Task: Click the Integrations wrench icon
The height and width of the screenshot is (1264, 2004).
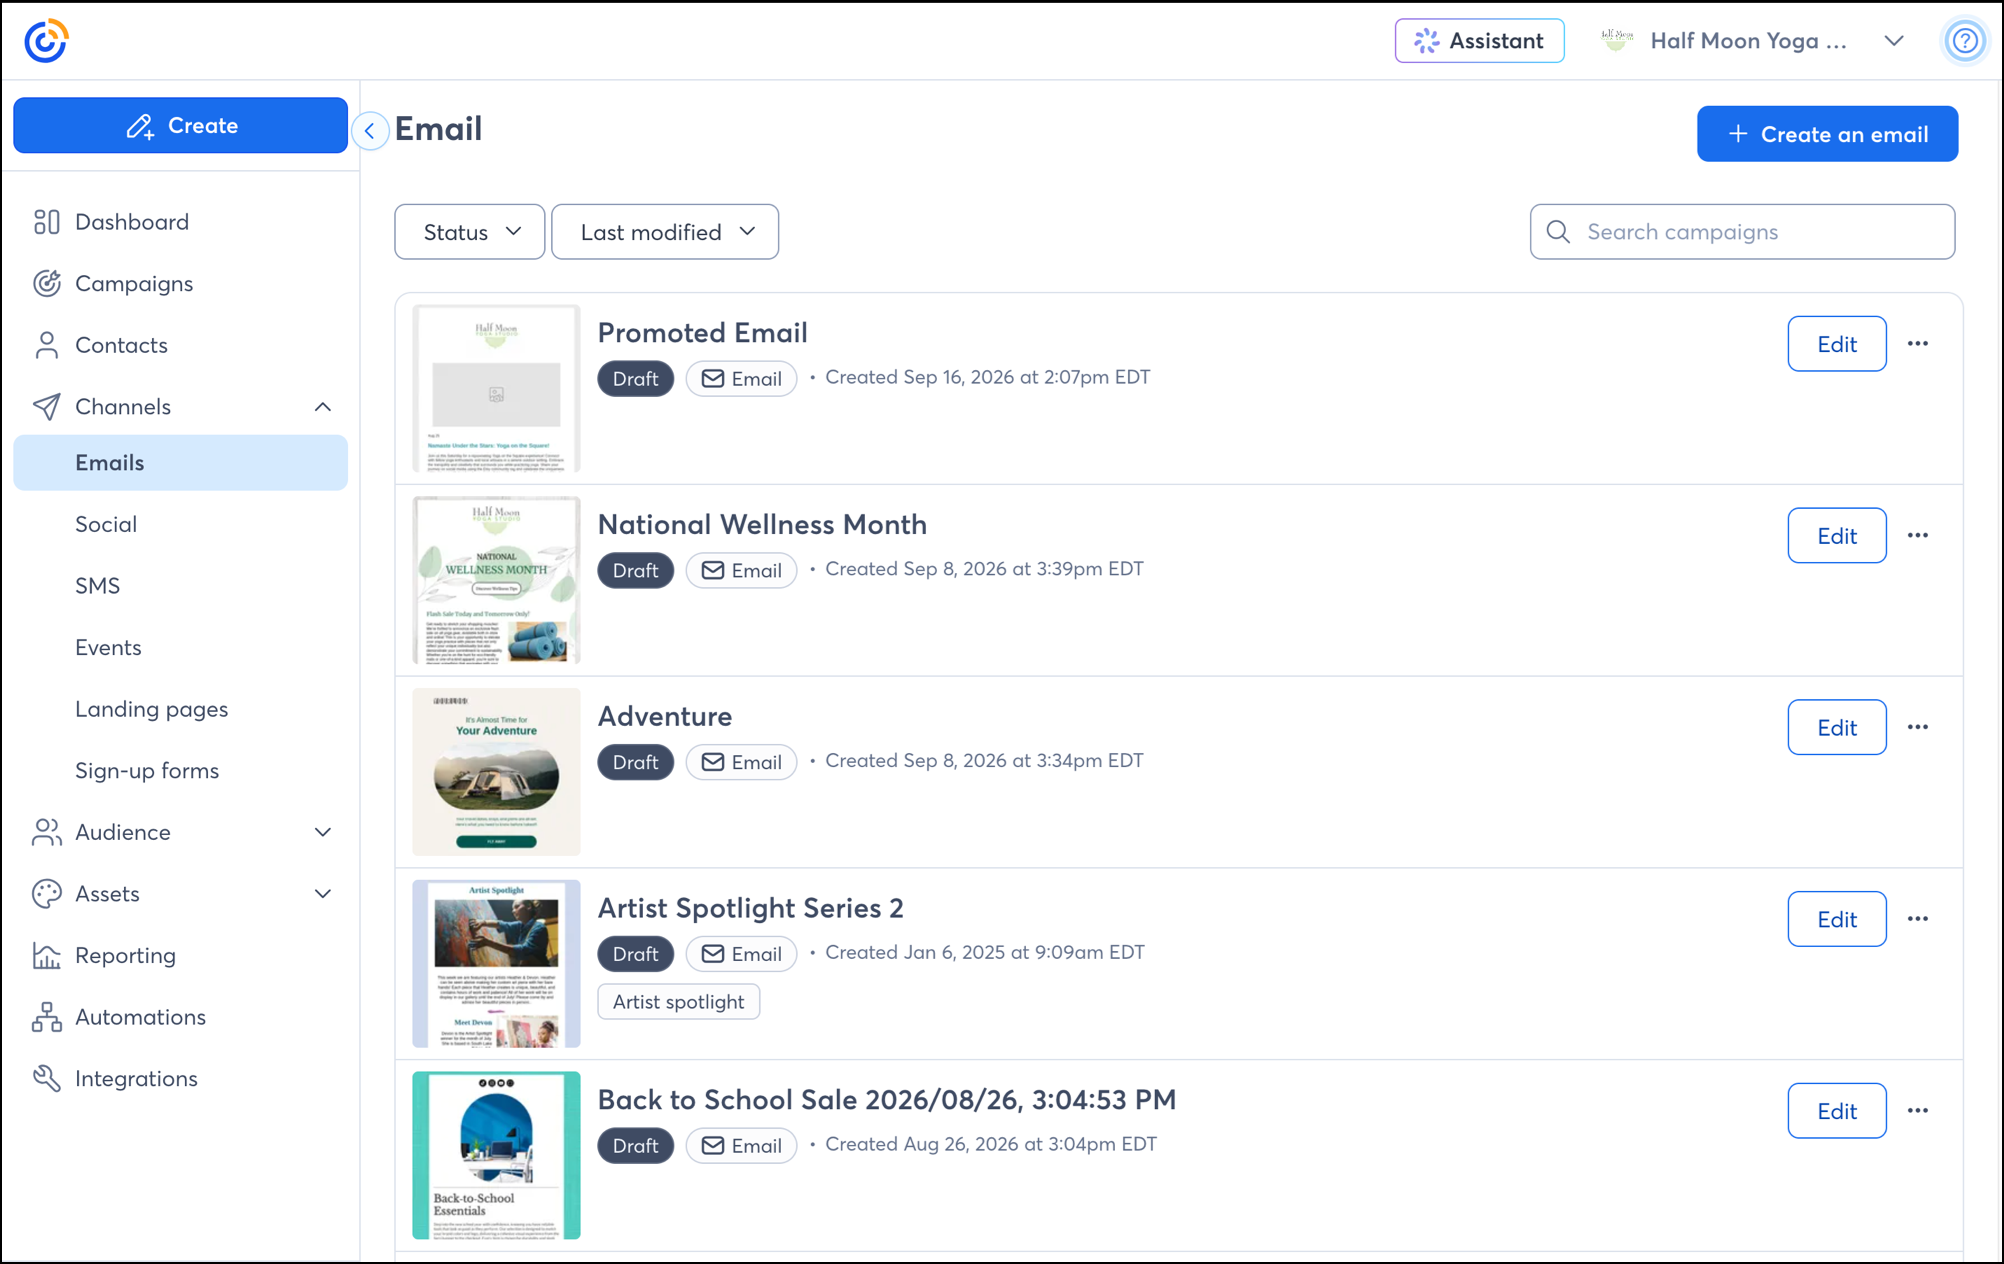Action: [46, 1078]
